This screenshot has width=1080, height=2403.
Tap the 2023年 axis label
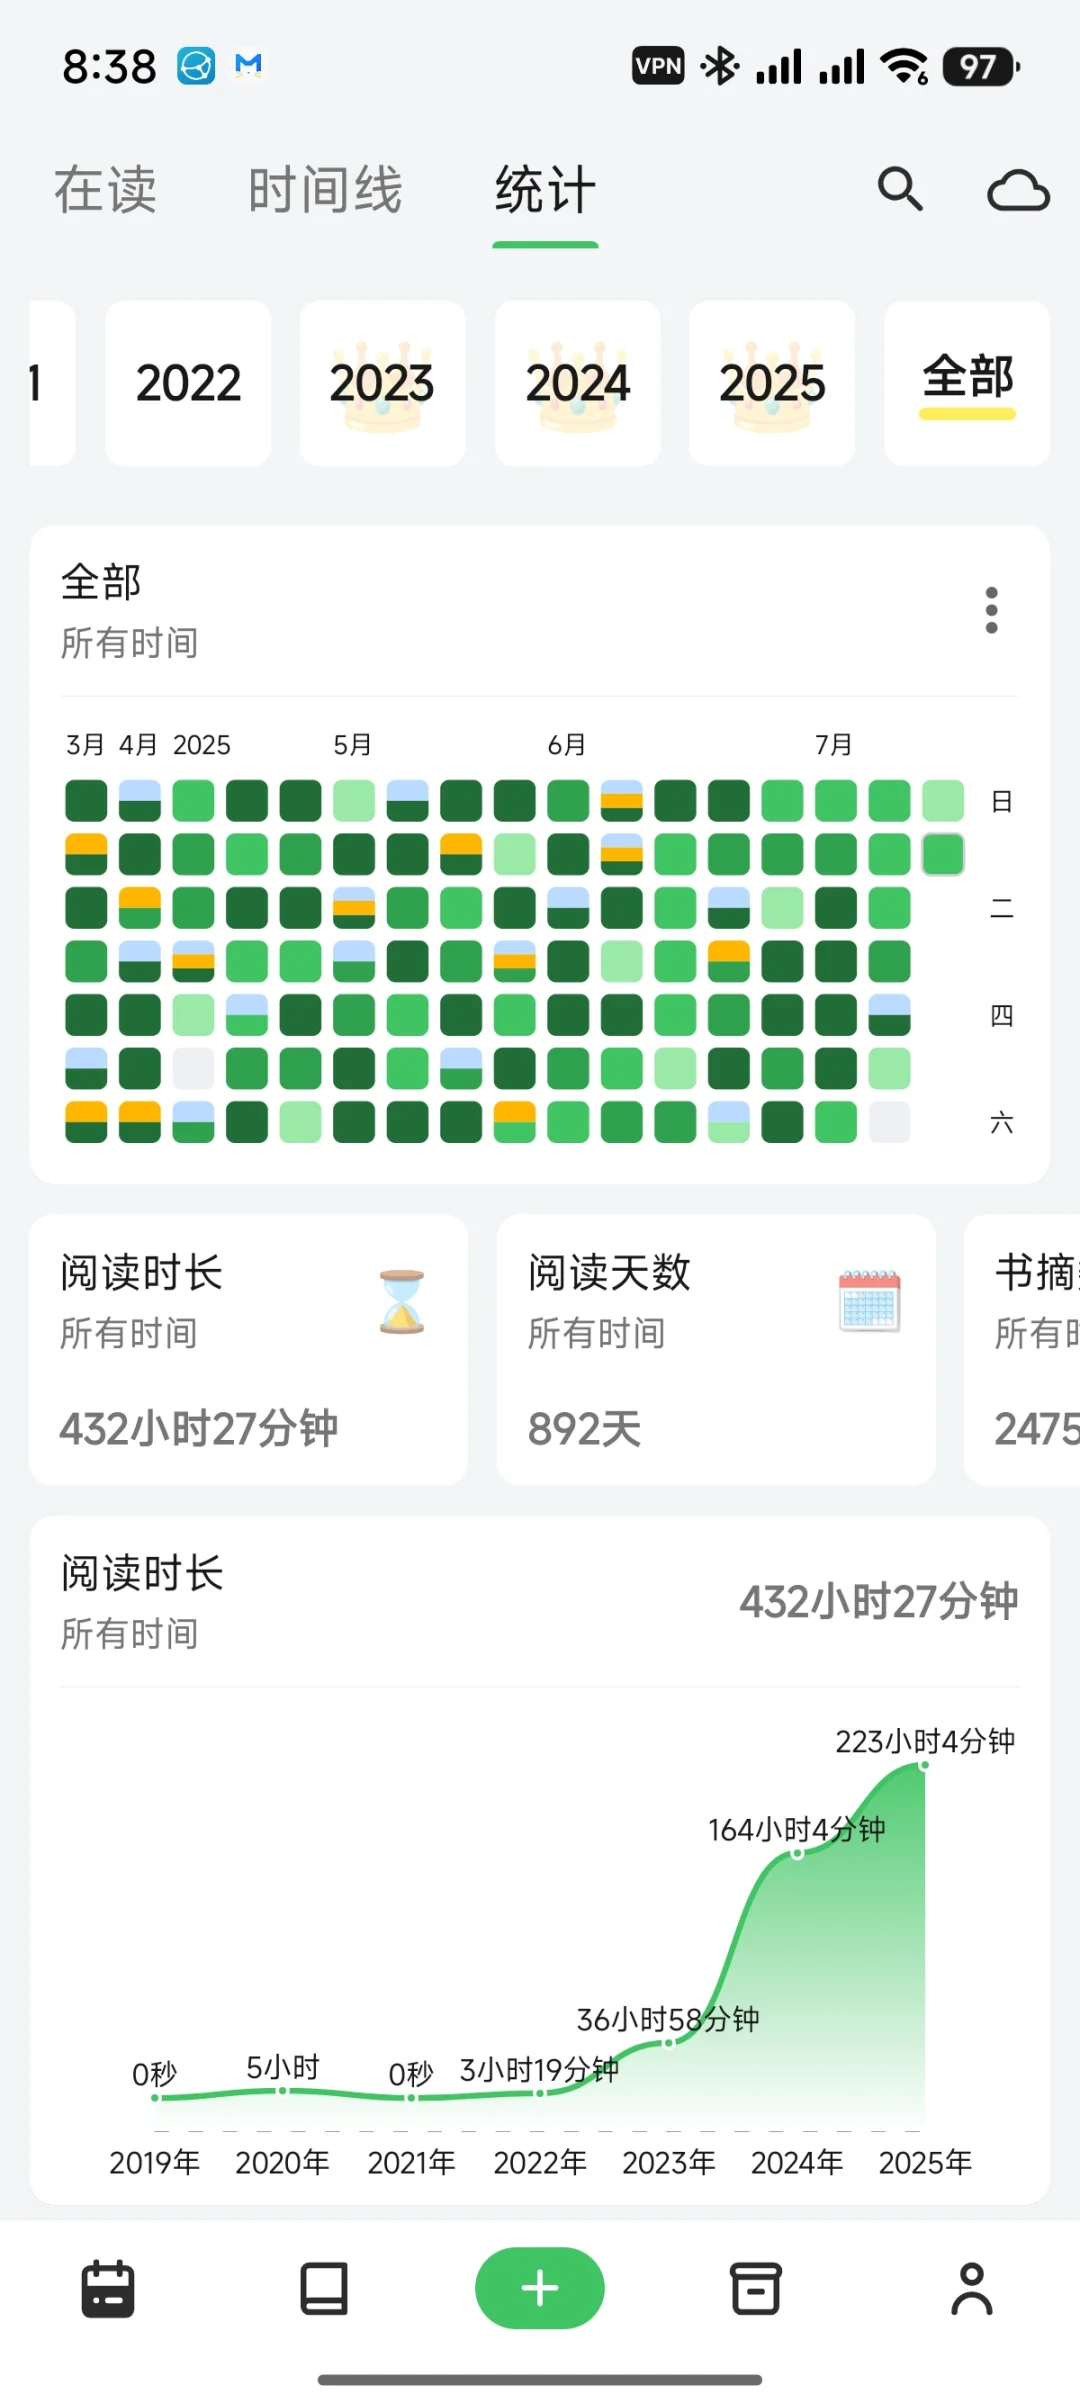(668, 2163)
